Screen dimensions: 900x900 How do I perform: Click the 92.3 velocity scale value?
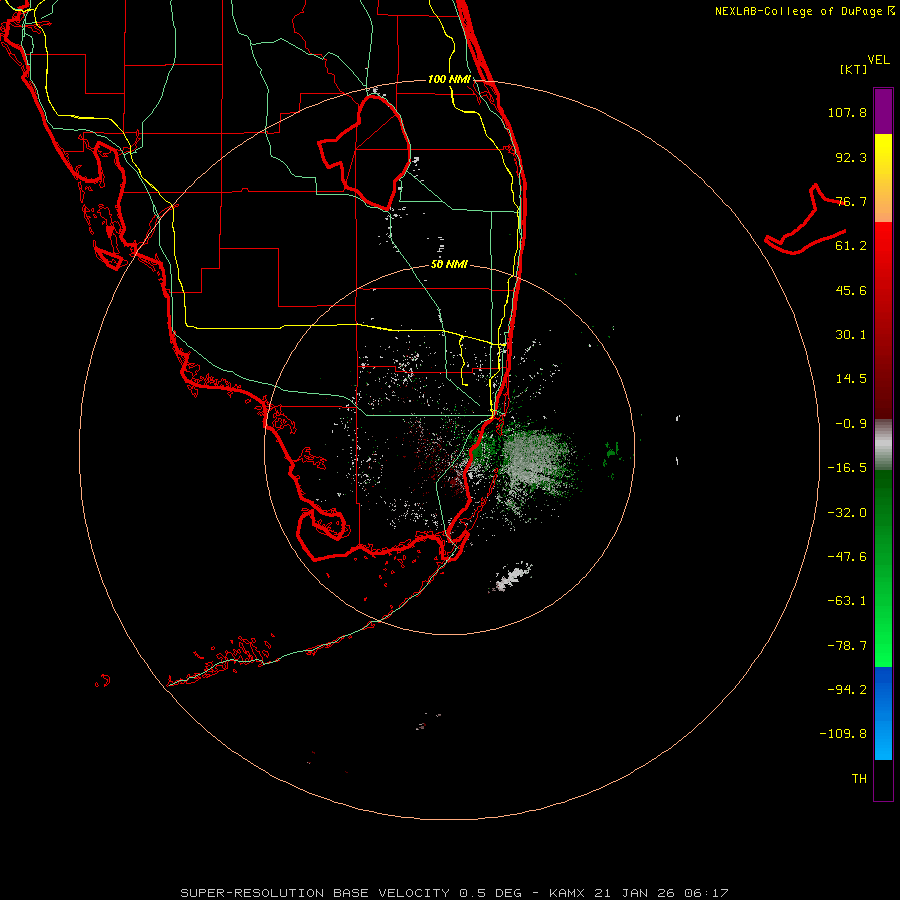click(851, 157)
